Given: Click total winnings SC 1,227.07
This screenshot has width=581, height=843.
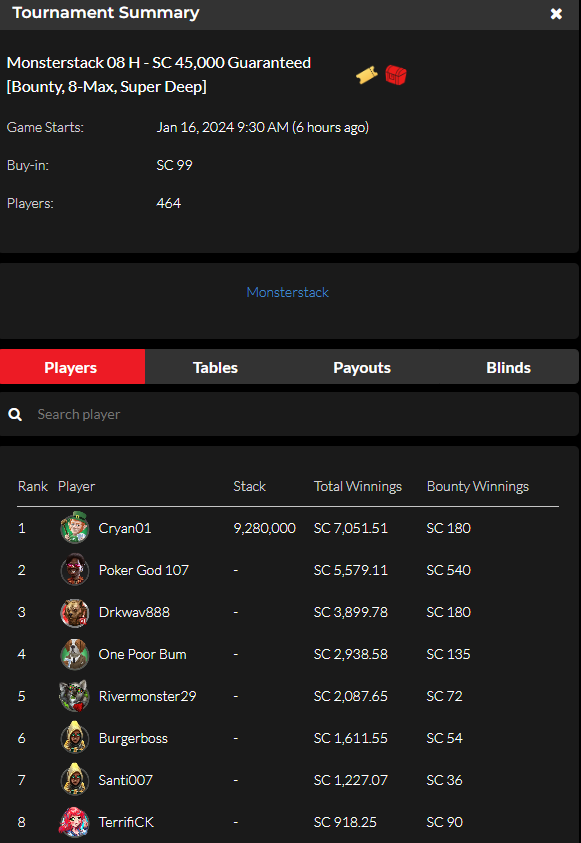Looking at the screenshot, I should 351,780.
